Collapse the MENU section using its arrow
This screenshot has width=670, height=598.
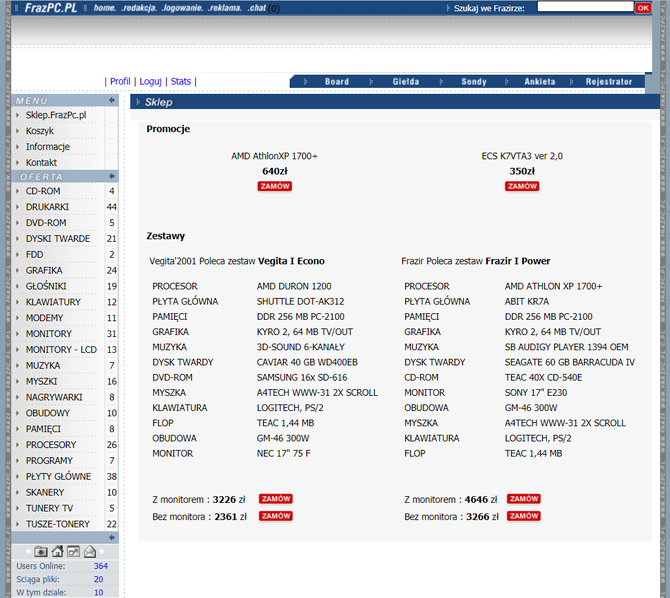tap(112, 100)
